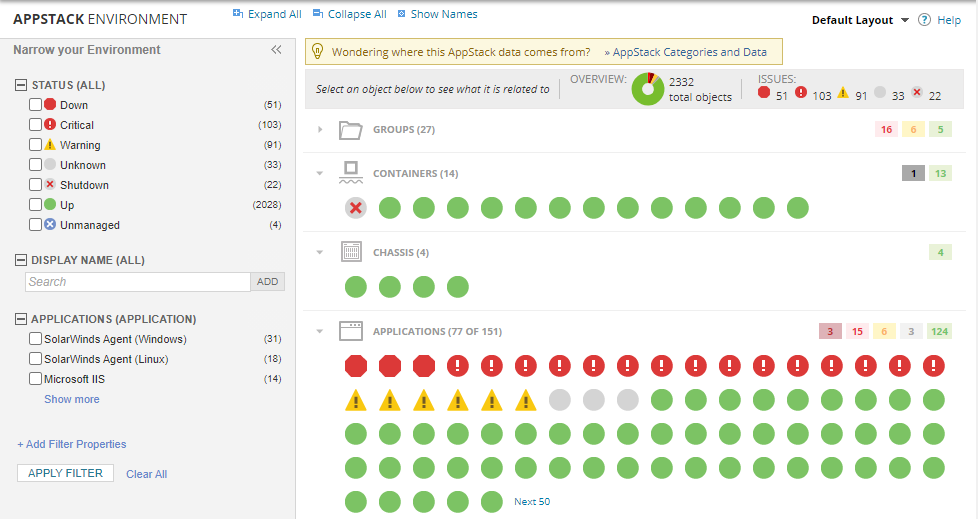Click the Display Name search field
Screen dimensions: 978x519
point(137,282)
